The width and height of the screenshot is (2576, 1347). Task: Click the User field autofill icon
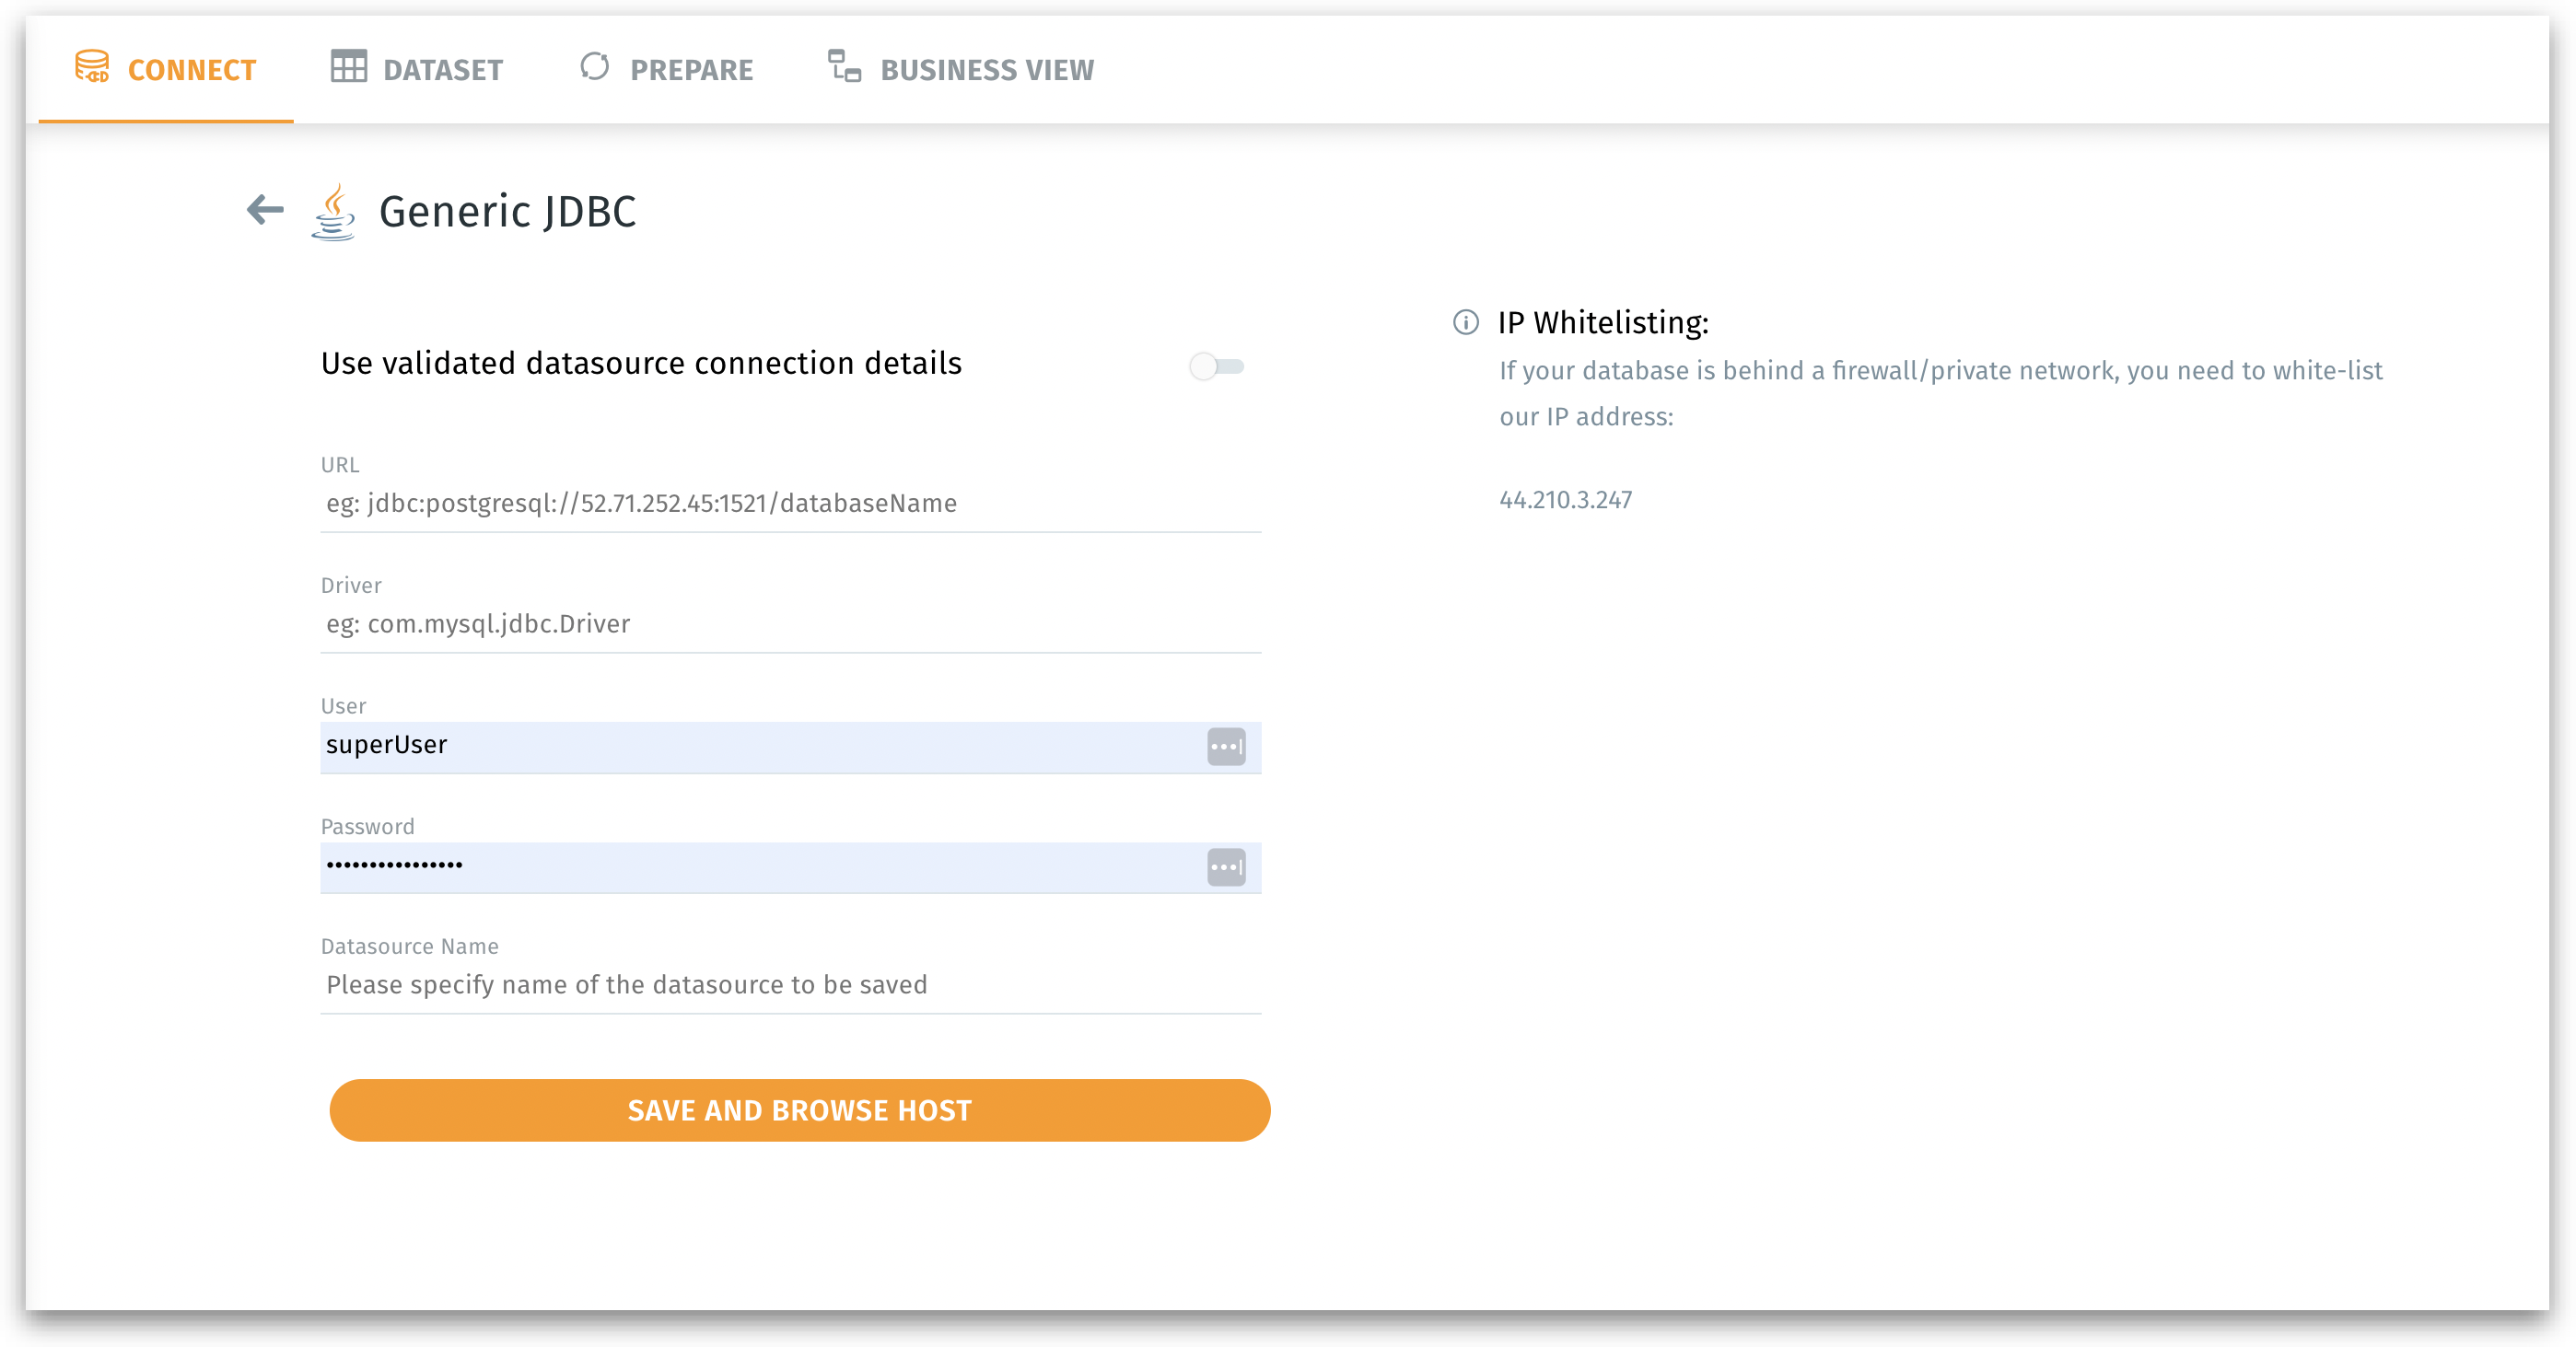click(x=1226, y=747)
